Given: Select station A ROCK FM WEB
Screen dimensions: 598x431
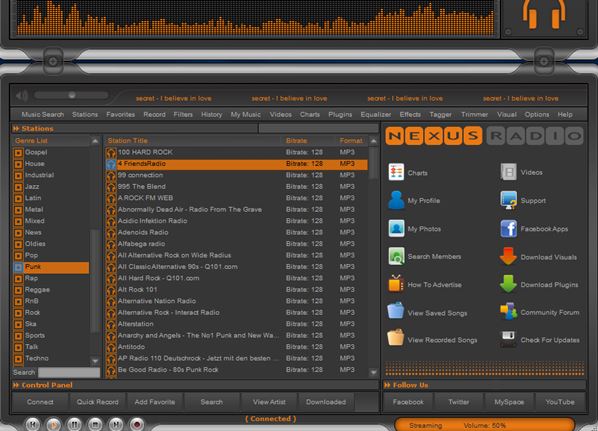Looking at the screenshot, I should (236, 198).
